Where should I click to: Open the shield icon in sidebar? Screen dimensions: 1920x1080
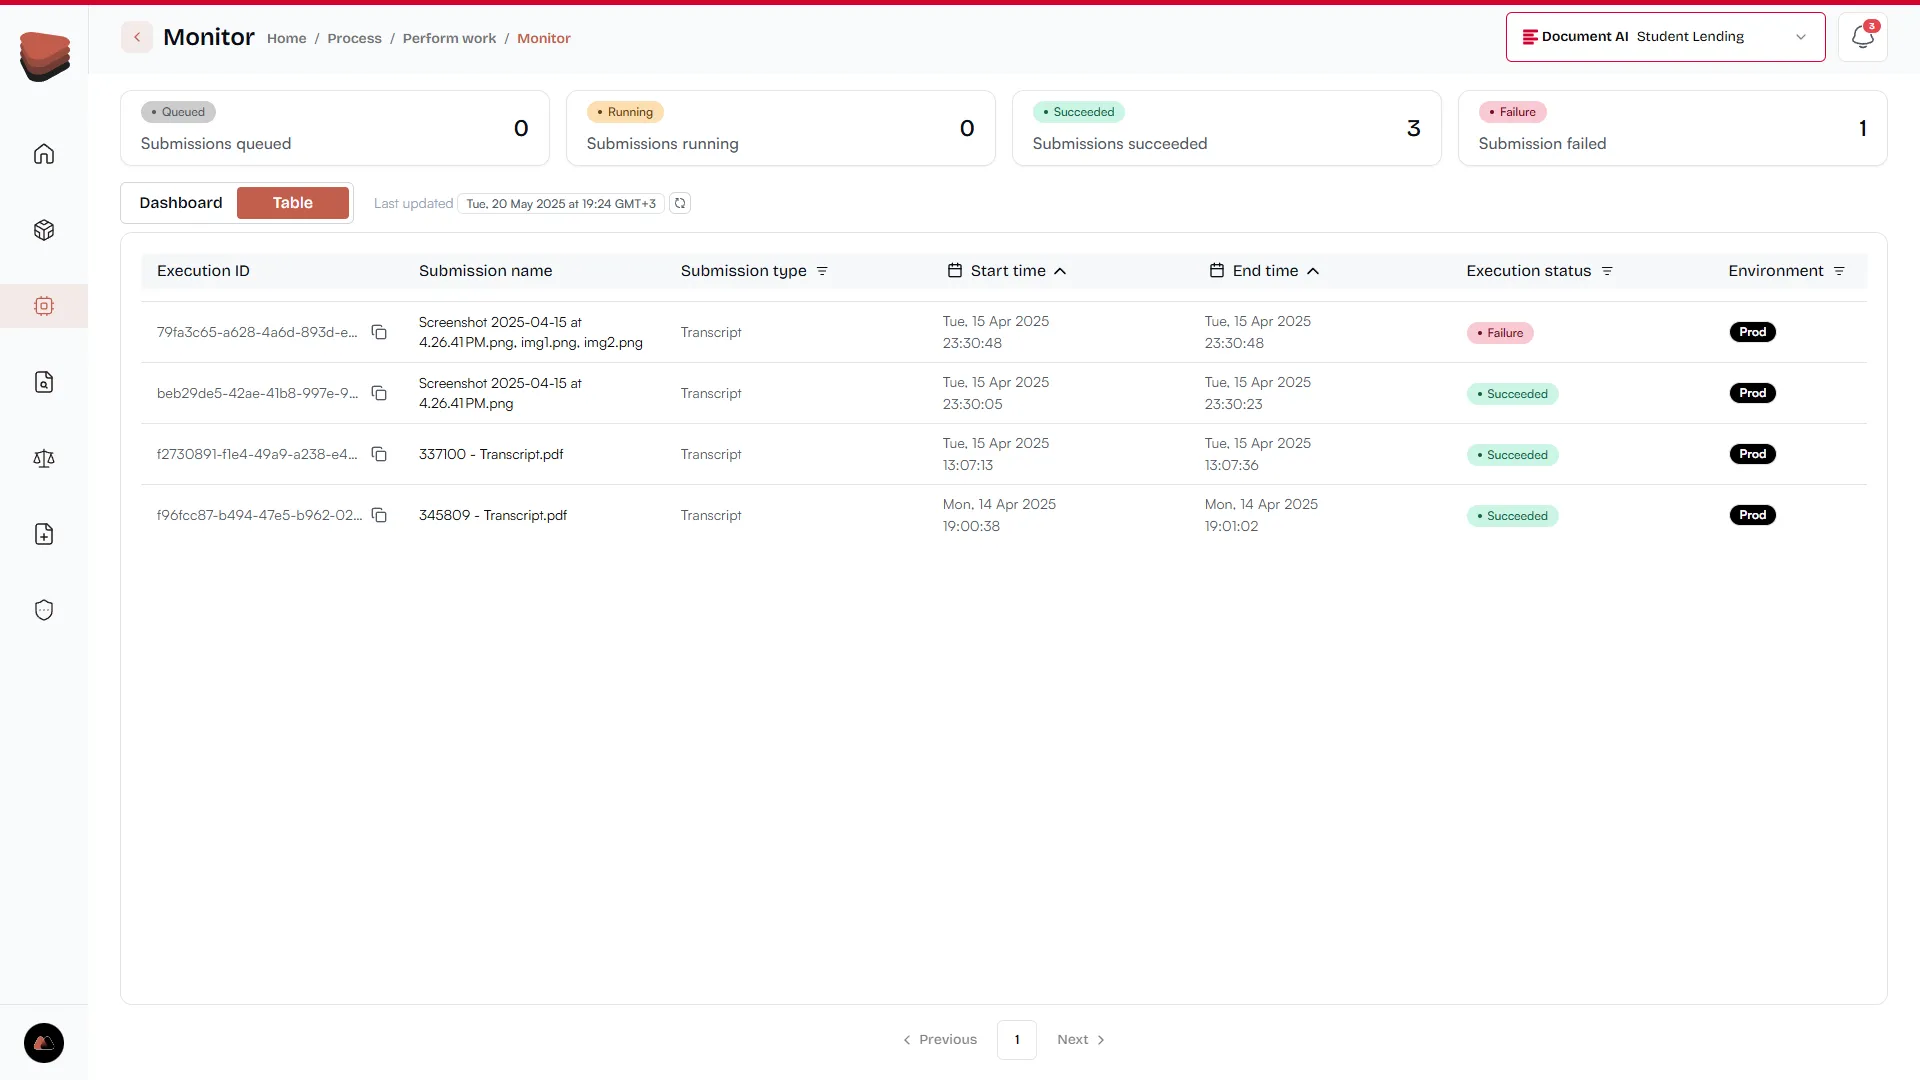[44, 610]
